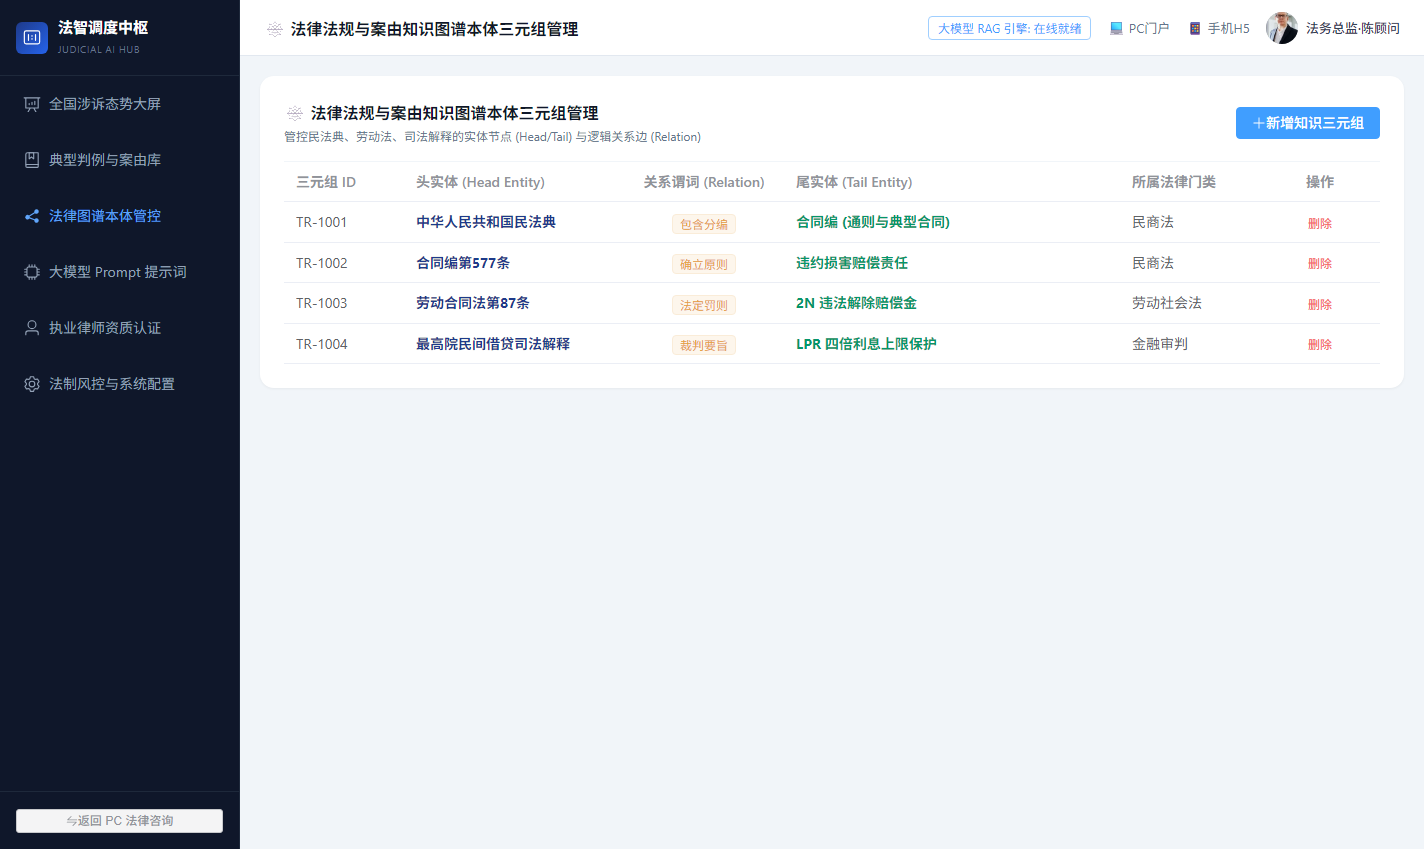
Task: Click the 头实体 (Head Entity) column header
Action: [480, 182]
